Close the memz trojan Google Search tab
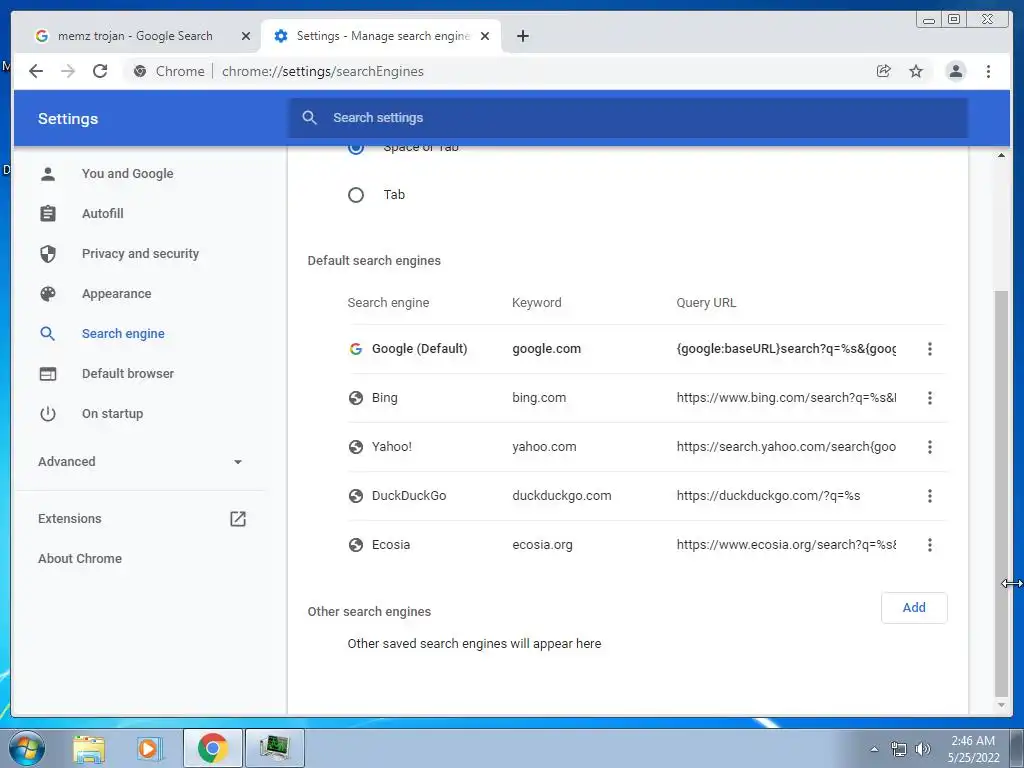This screenshot has height=768, width=1024. (x=246, y=36)
